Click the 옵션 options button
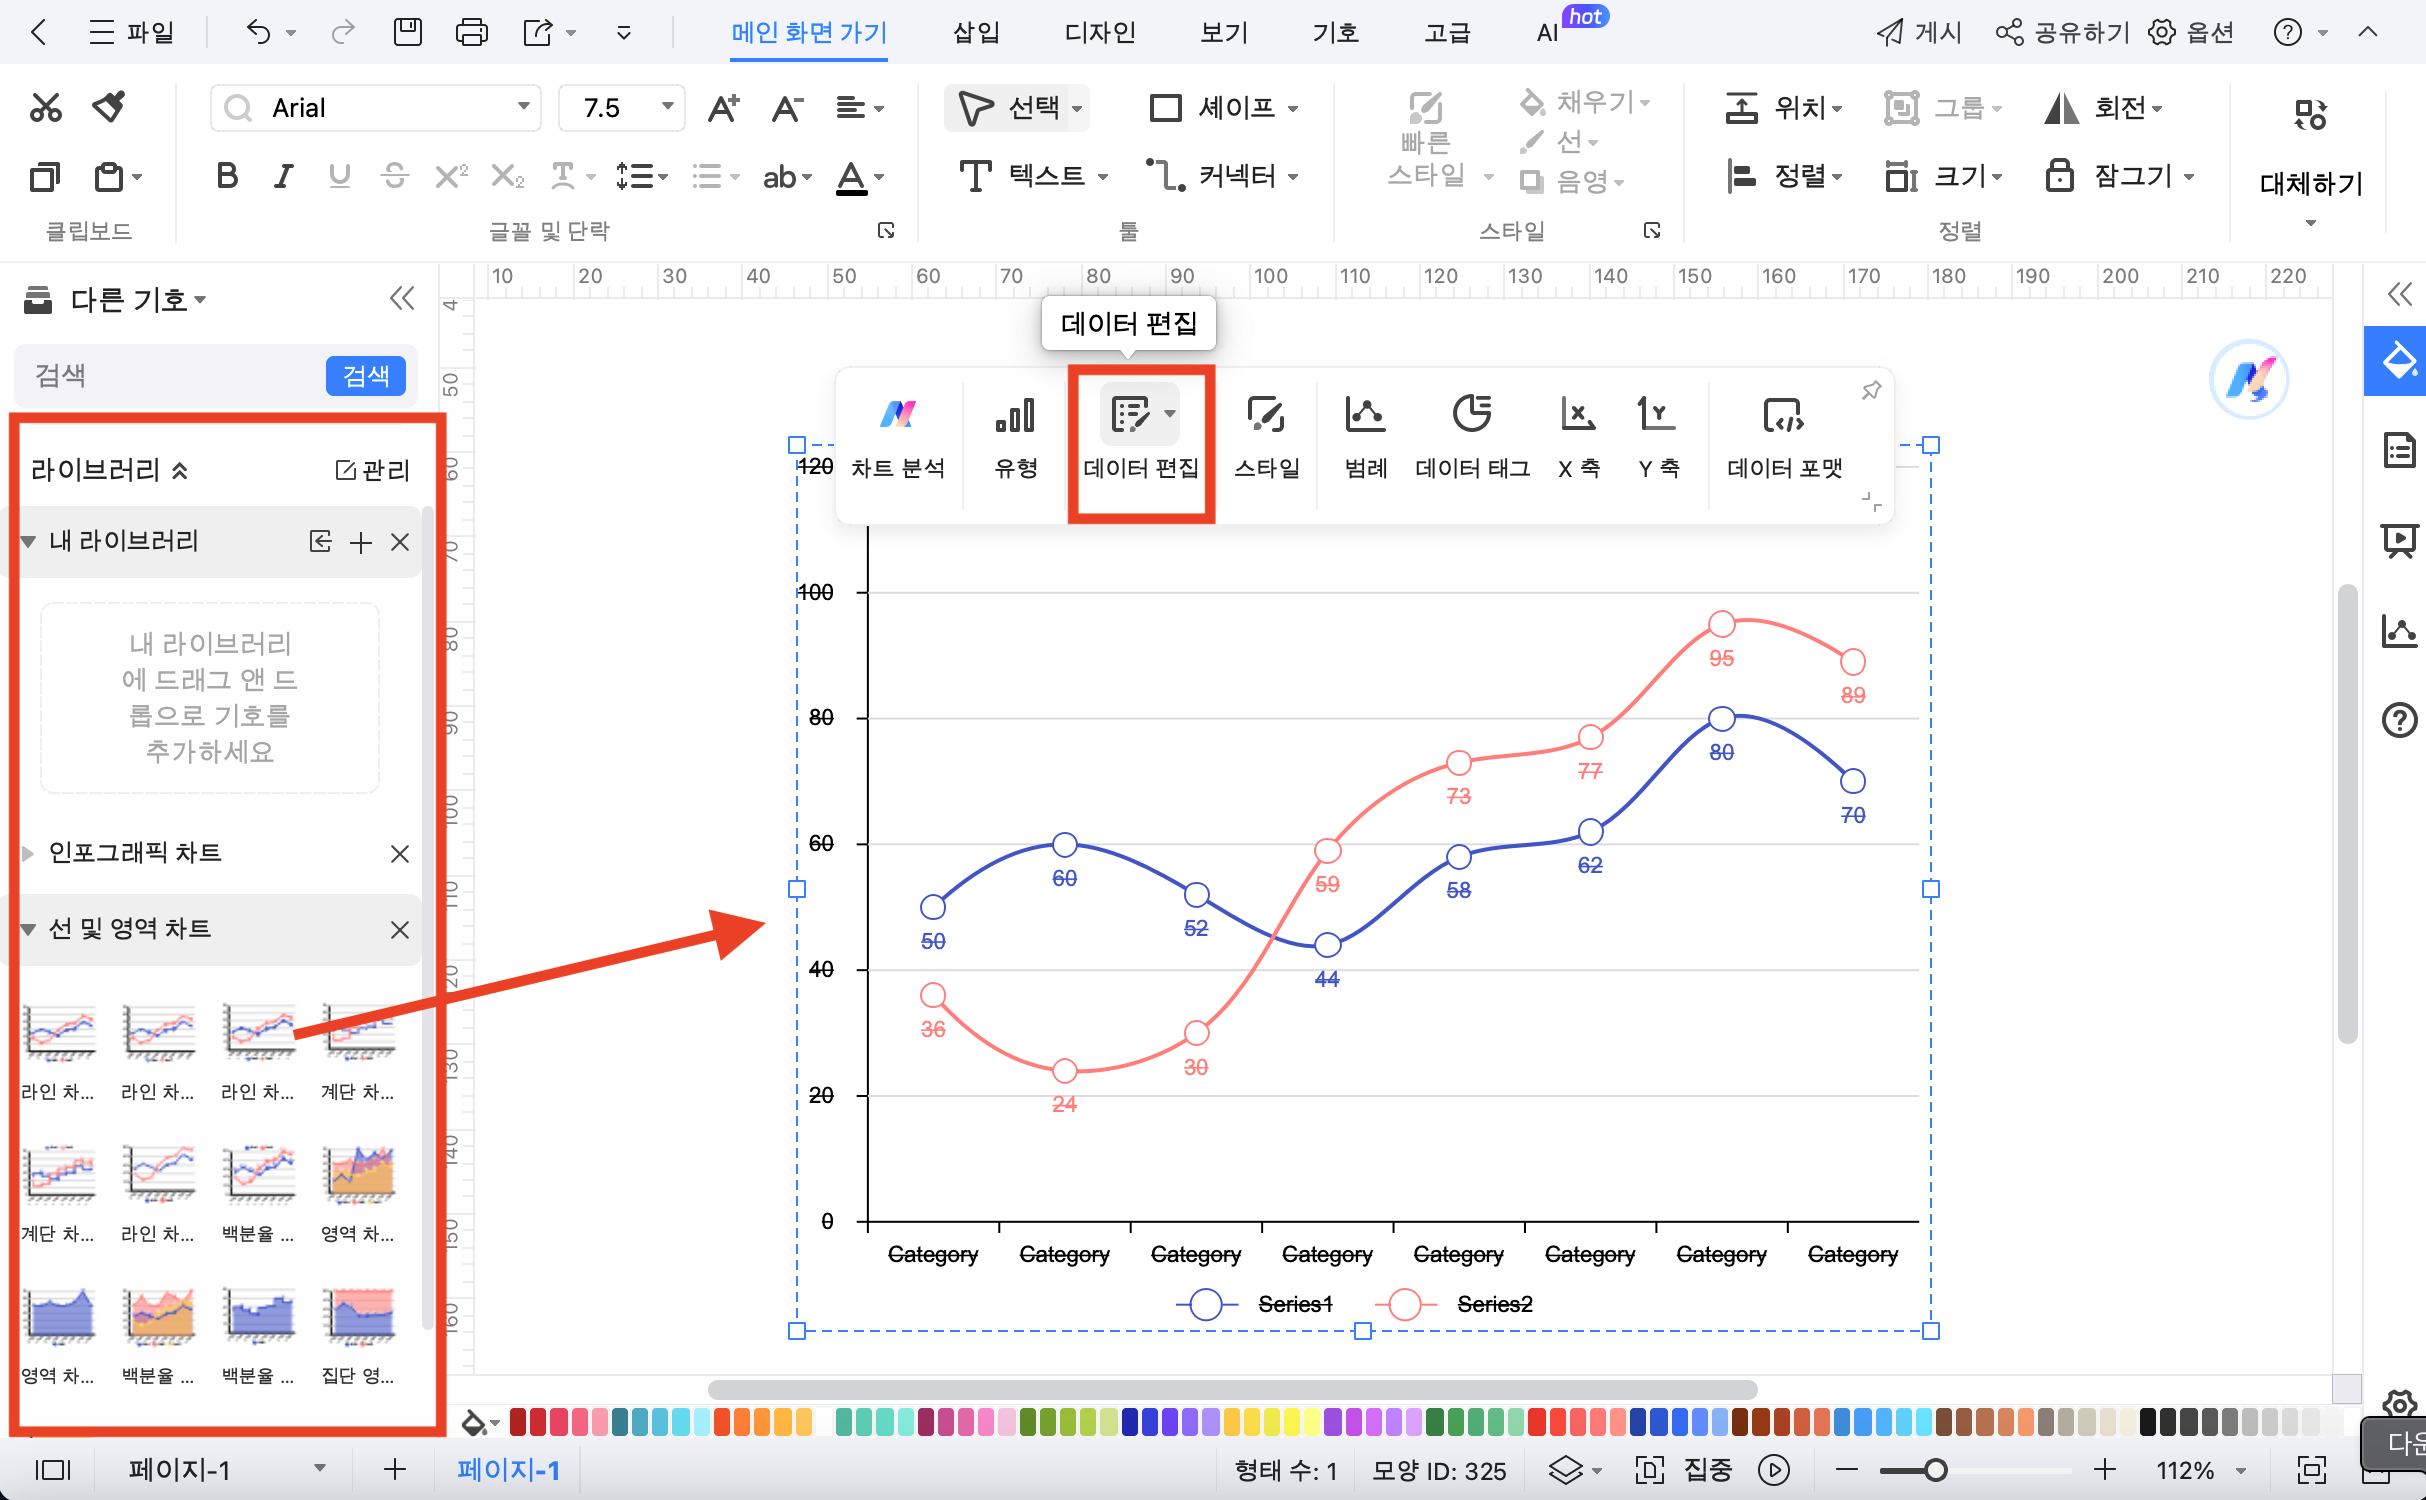 click(x=2191, y=33)
